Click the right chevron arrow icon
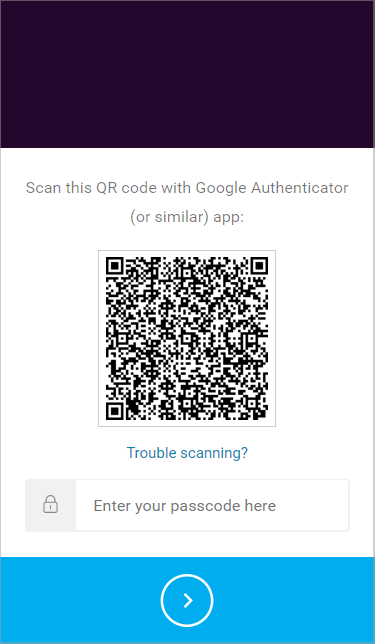 [x=188, y=600]
